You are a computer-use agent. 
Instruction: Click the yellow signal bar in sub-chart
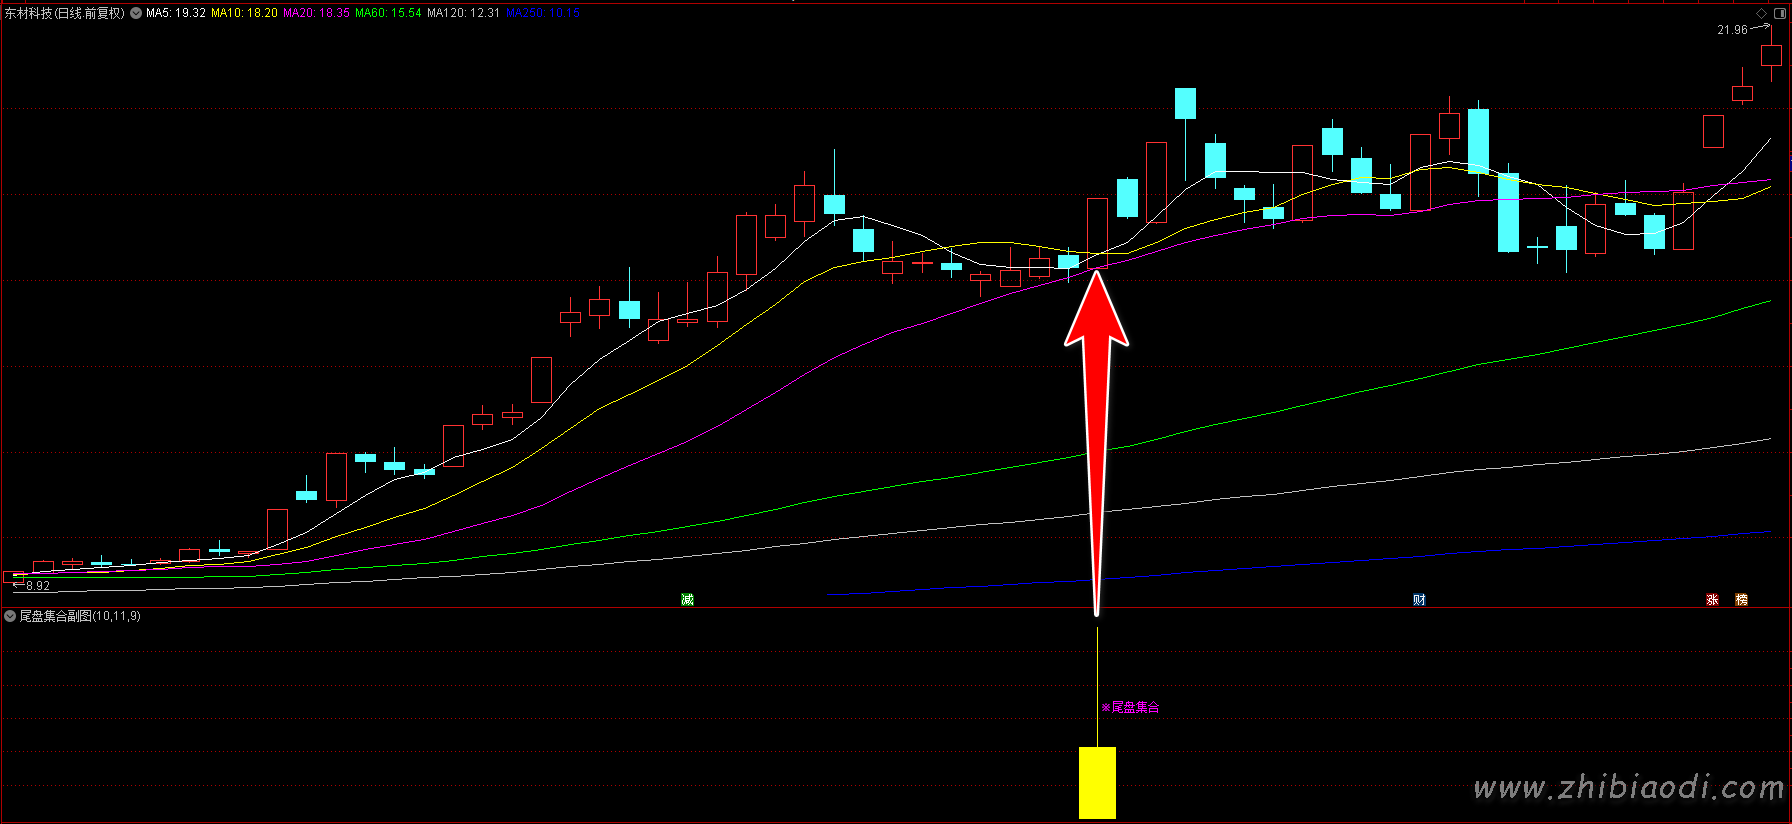click(1097, 782)
